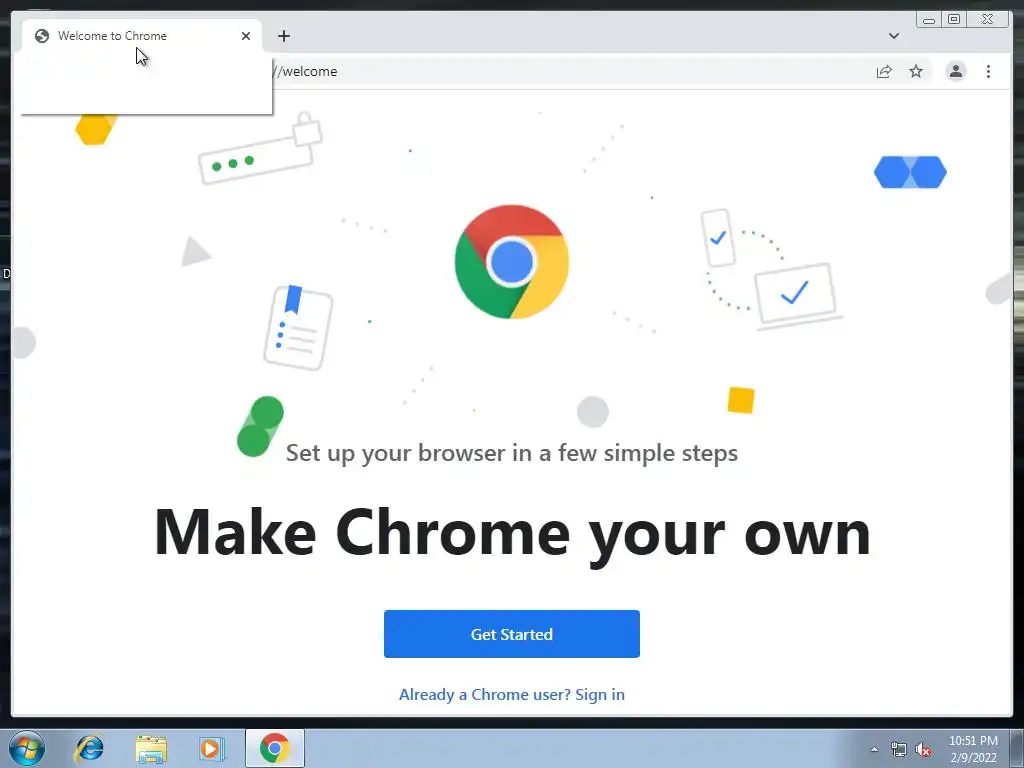Open the network status tray icon
1024x768 pixels.
(899, 749)
